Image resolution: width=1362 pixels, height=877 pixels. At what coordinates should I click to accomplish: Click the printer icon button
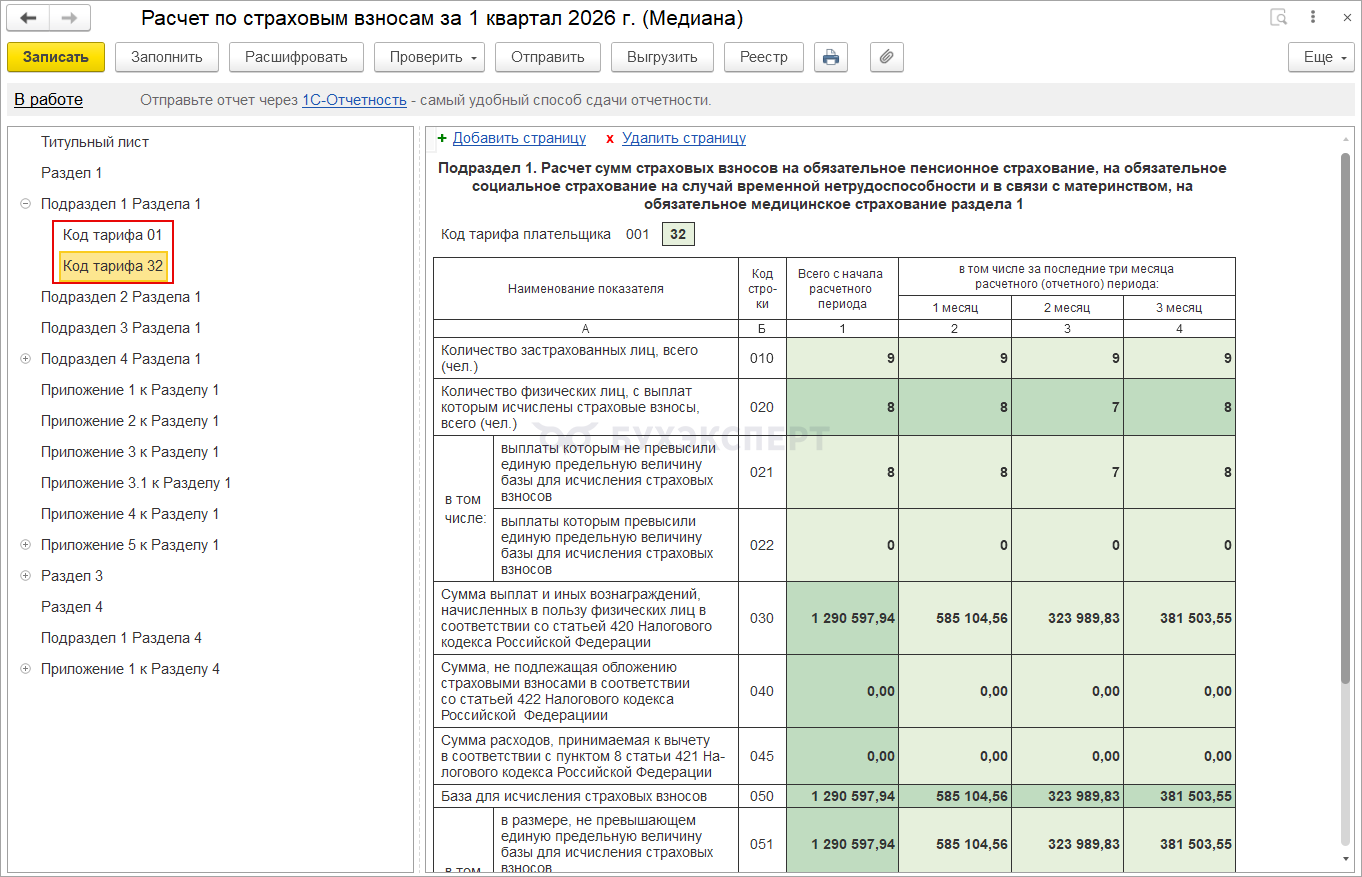click(830, 57)
